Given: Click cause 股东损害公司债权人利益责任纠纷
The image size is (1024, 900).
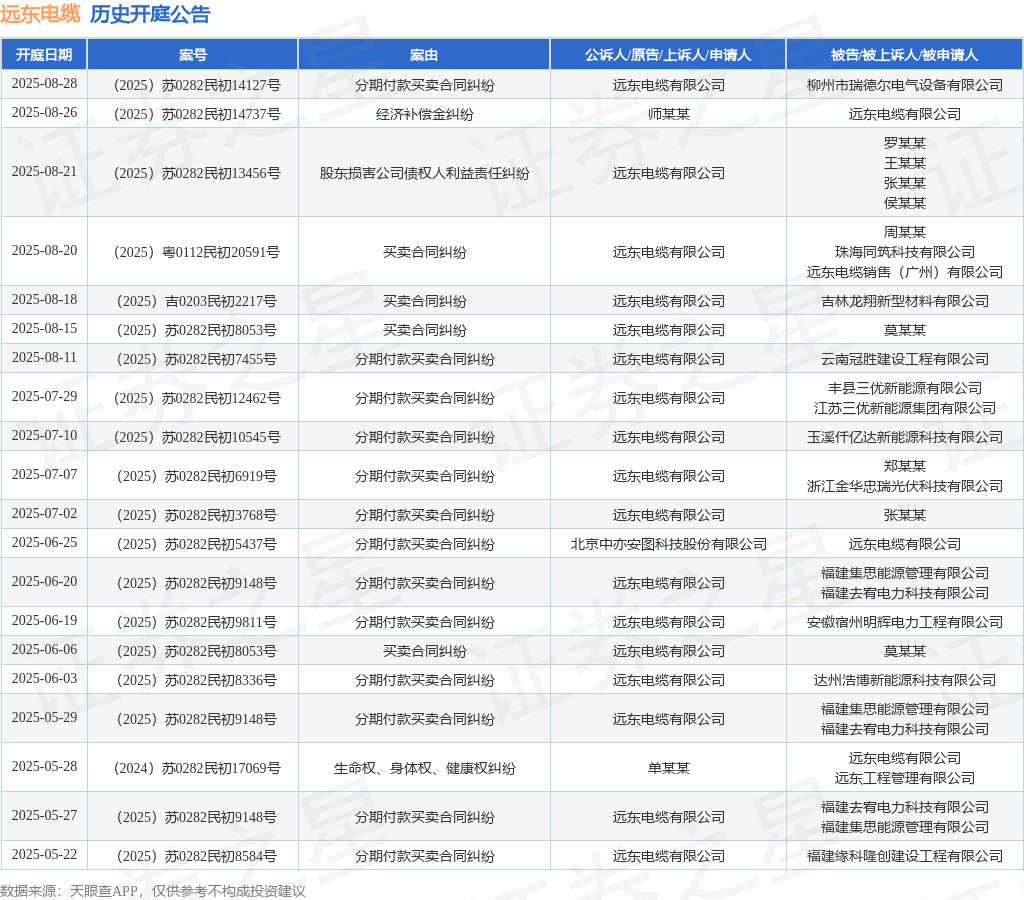Looking at the screenshot, I should coord(424,173).
